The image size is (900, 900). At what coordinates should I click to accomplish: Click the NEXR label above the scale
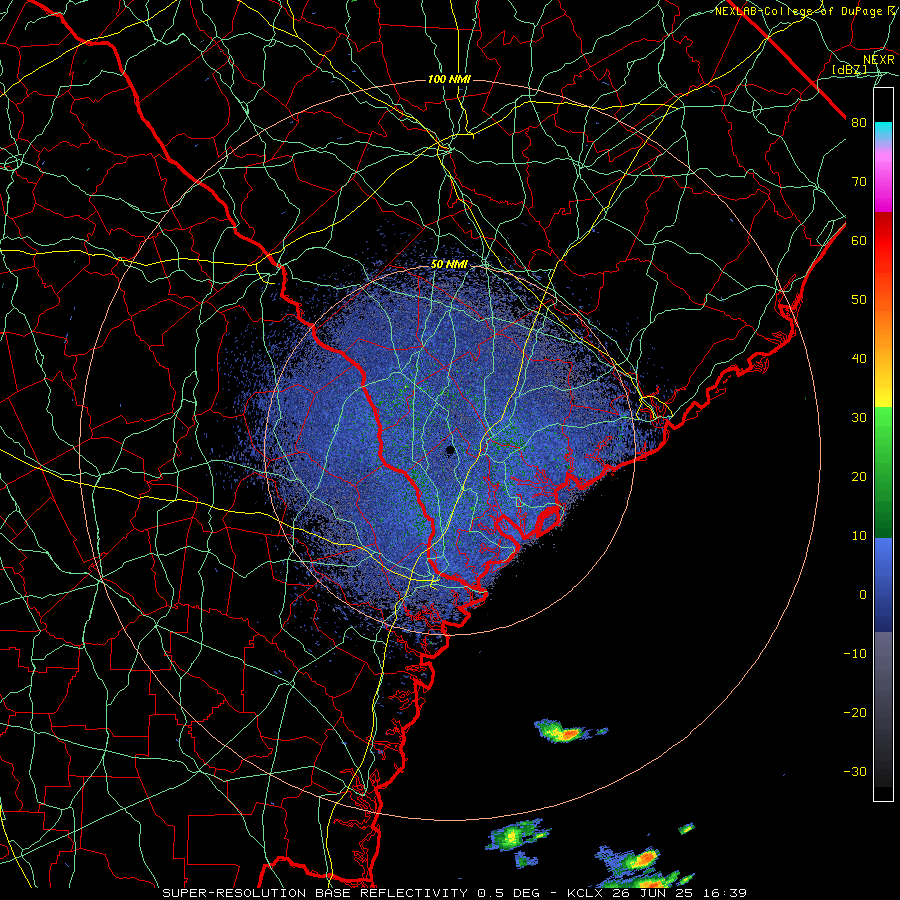tap(879, 60)
